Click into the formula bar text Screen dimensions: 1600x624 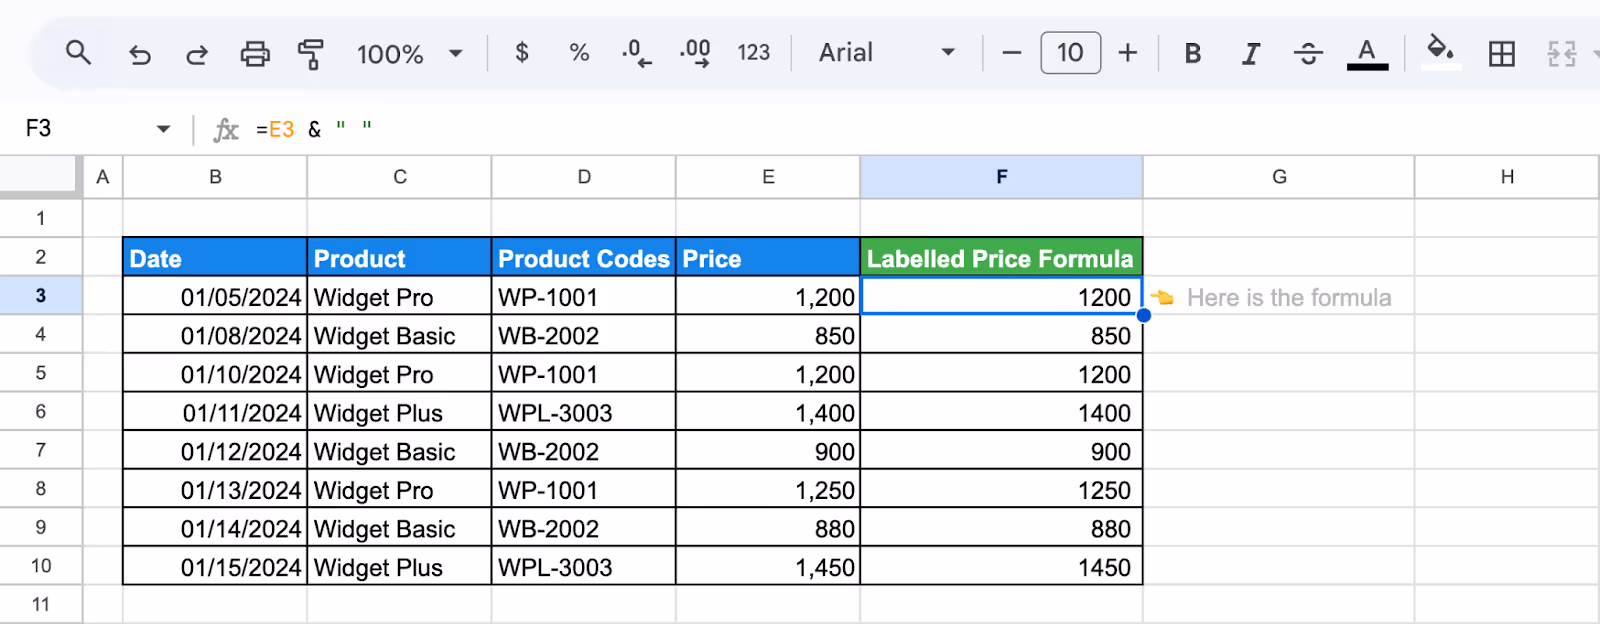click(x=314, y=129)
